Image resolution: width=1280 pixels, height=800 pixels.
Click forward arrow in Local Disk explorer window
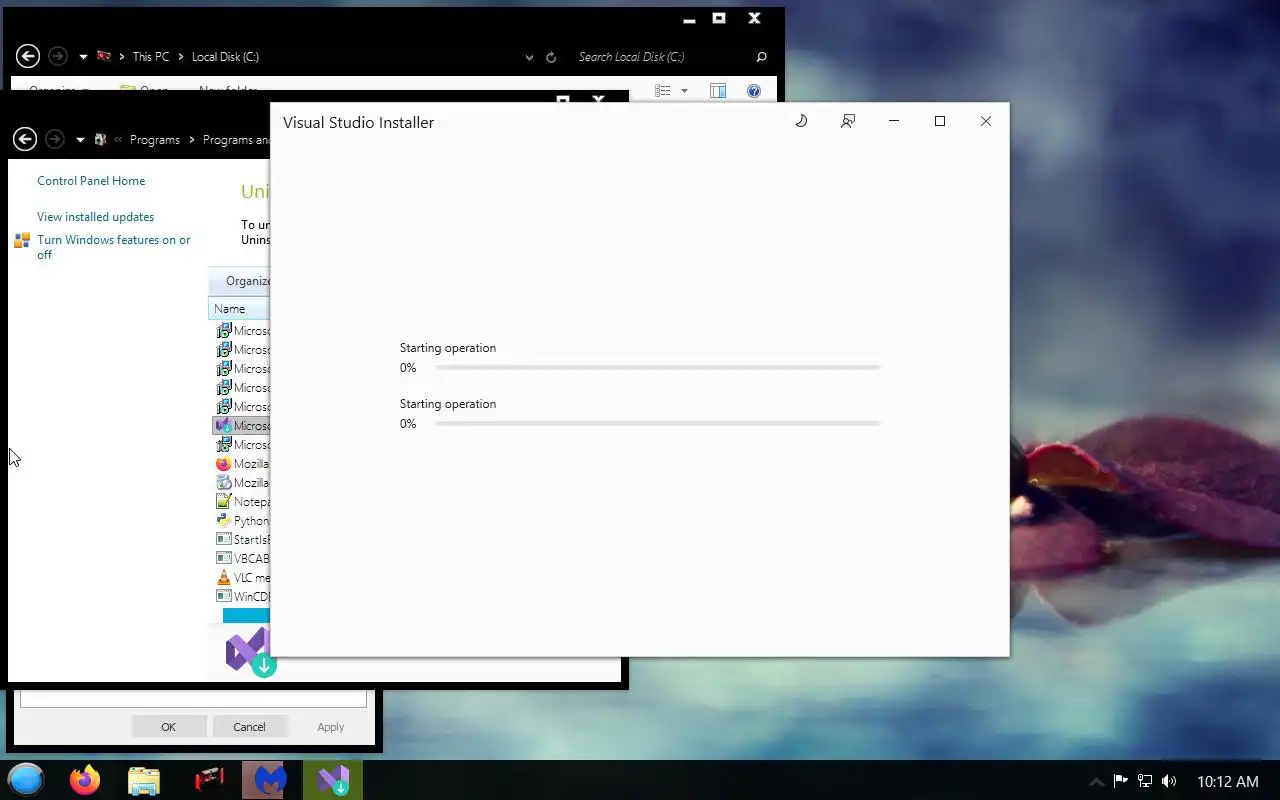point(58,57)
